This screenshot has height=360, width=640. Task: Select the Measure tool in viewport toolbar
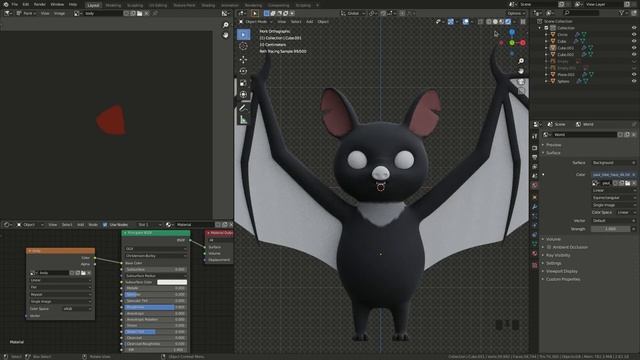click(x=243, y=120)
